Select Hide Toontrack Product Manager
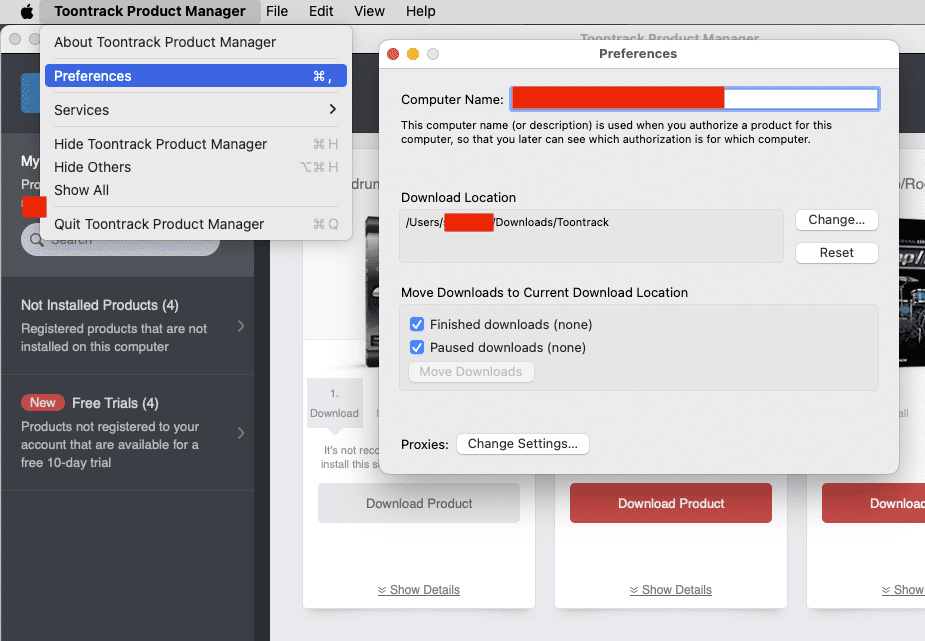925x641 pixels. click(195, 144)
